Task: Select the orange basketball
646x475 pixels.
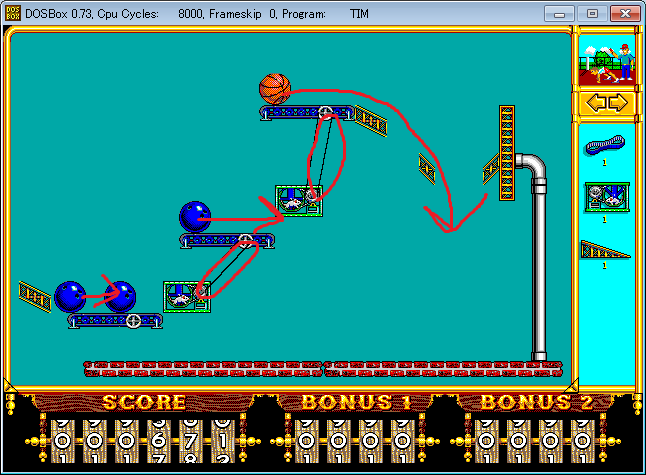Action: coord(275,89)
